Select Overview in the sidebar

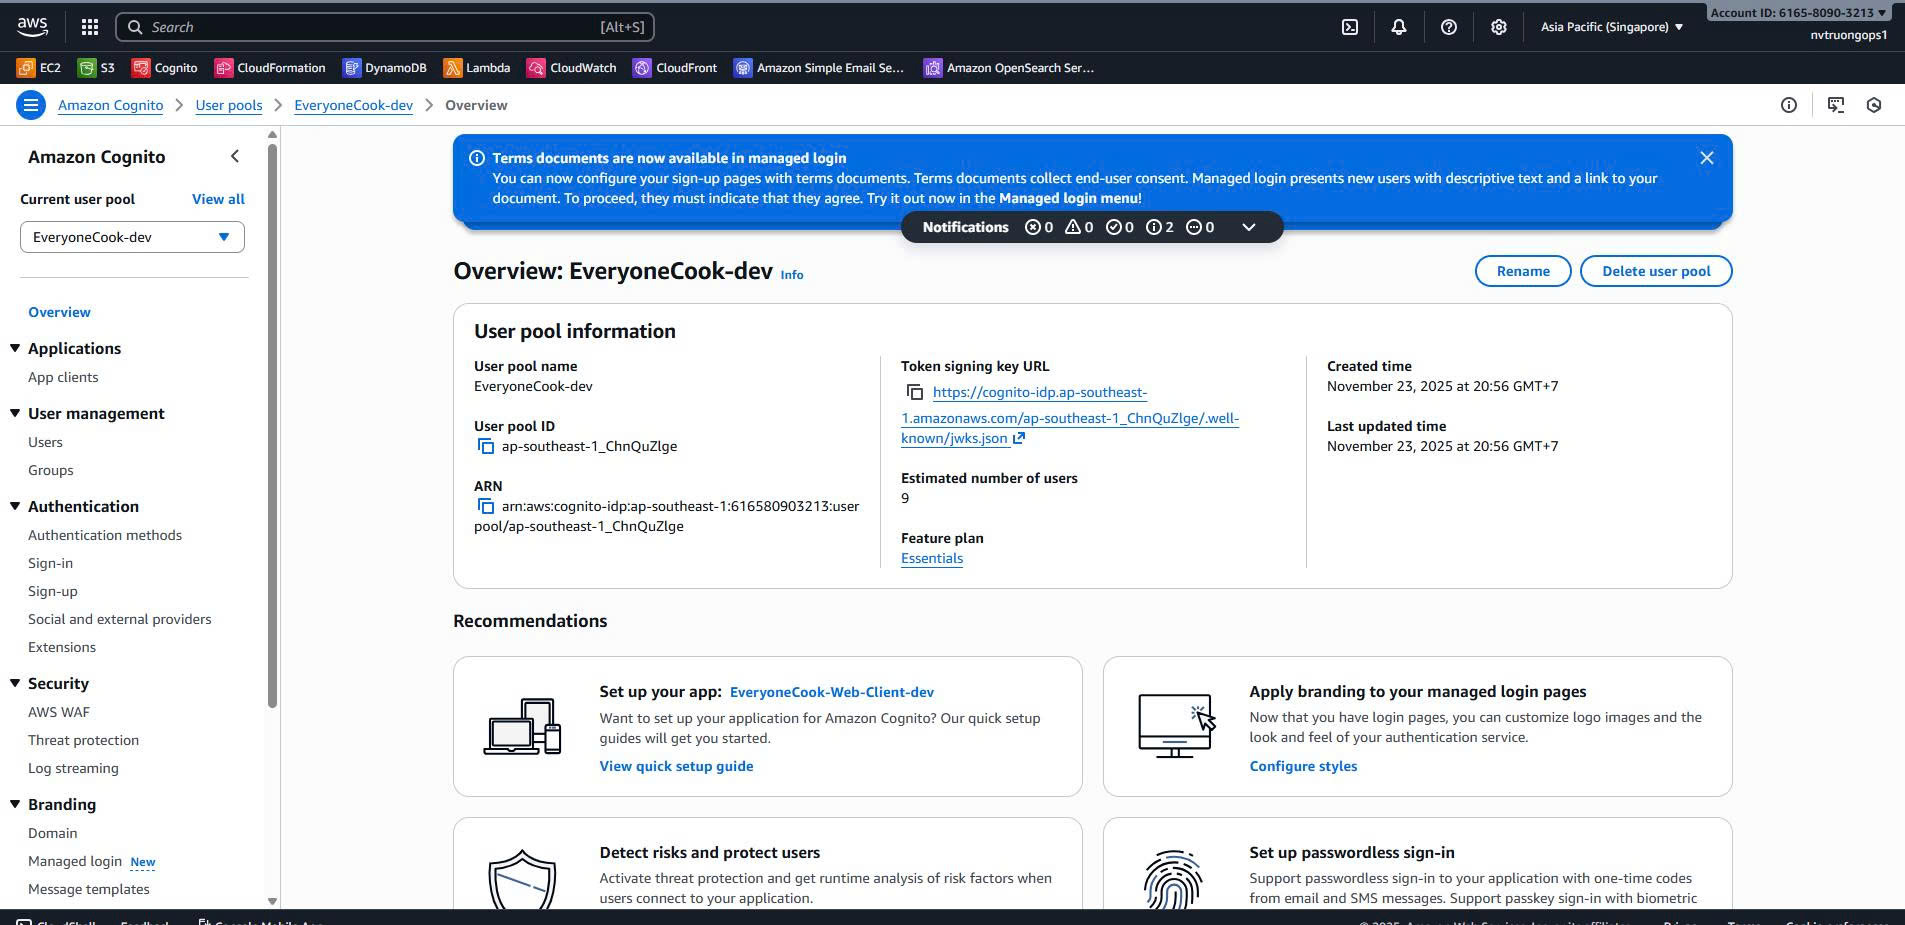pyautogui.click(x=59, y=312)
